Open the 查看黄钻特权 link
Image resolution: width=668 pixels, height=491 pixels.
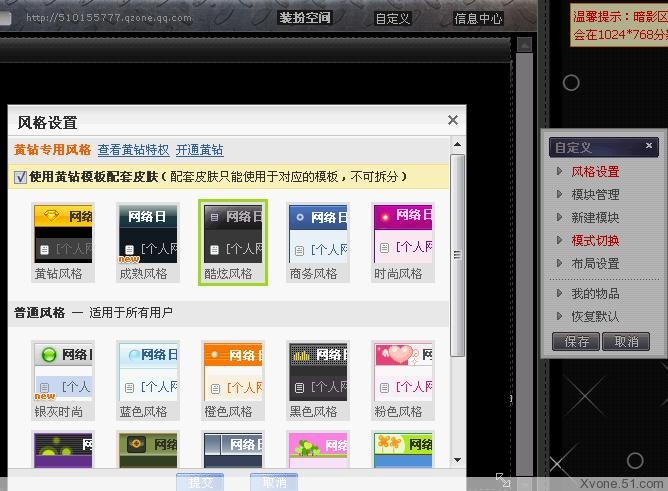pyautogui.click(x=133, y=150)
